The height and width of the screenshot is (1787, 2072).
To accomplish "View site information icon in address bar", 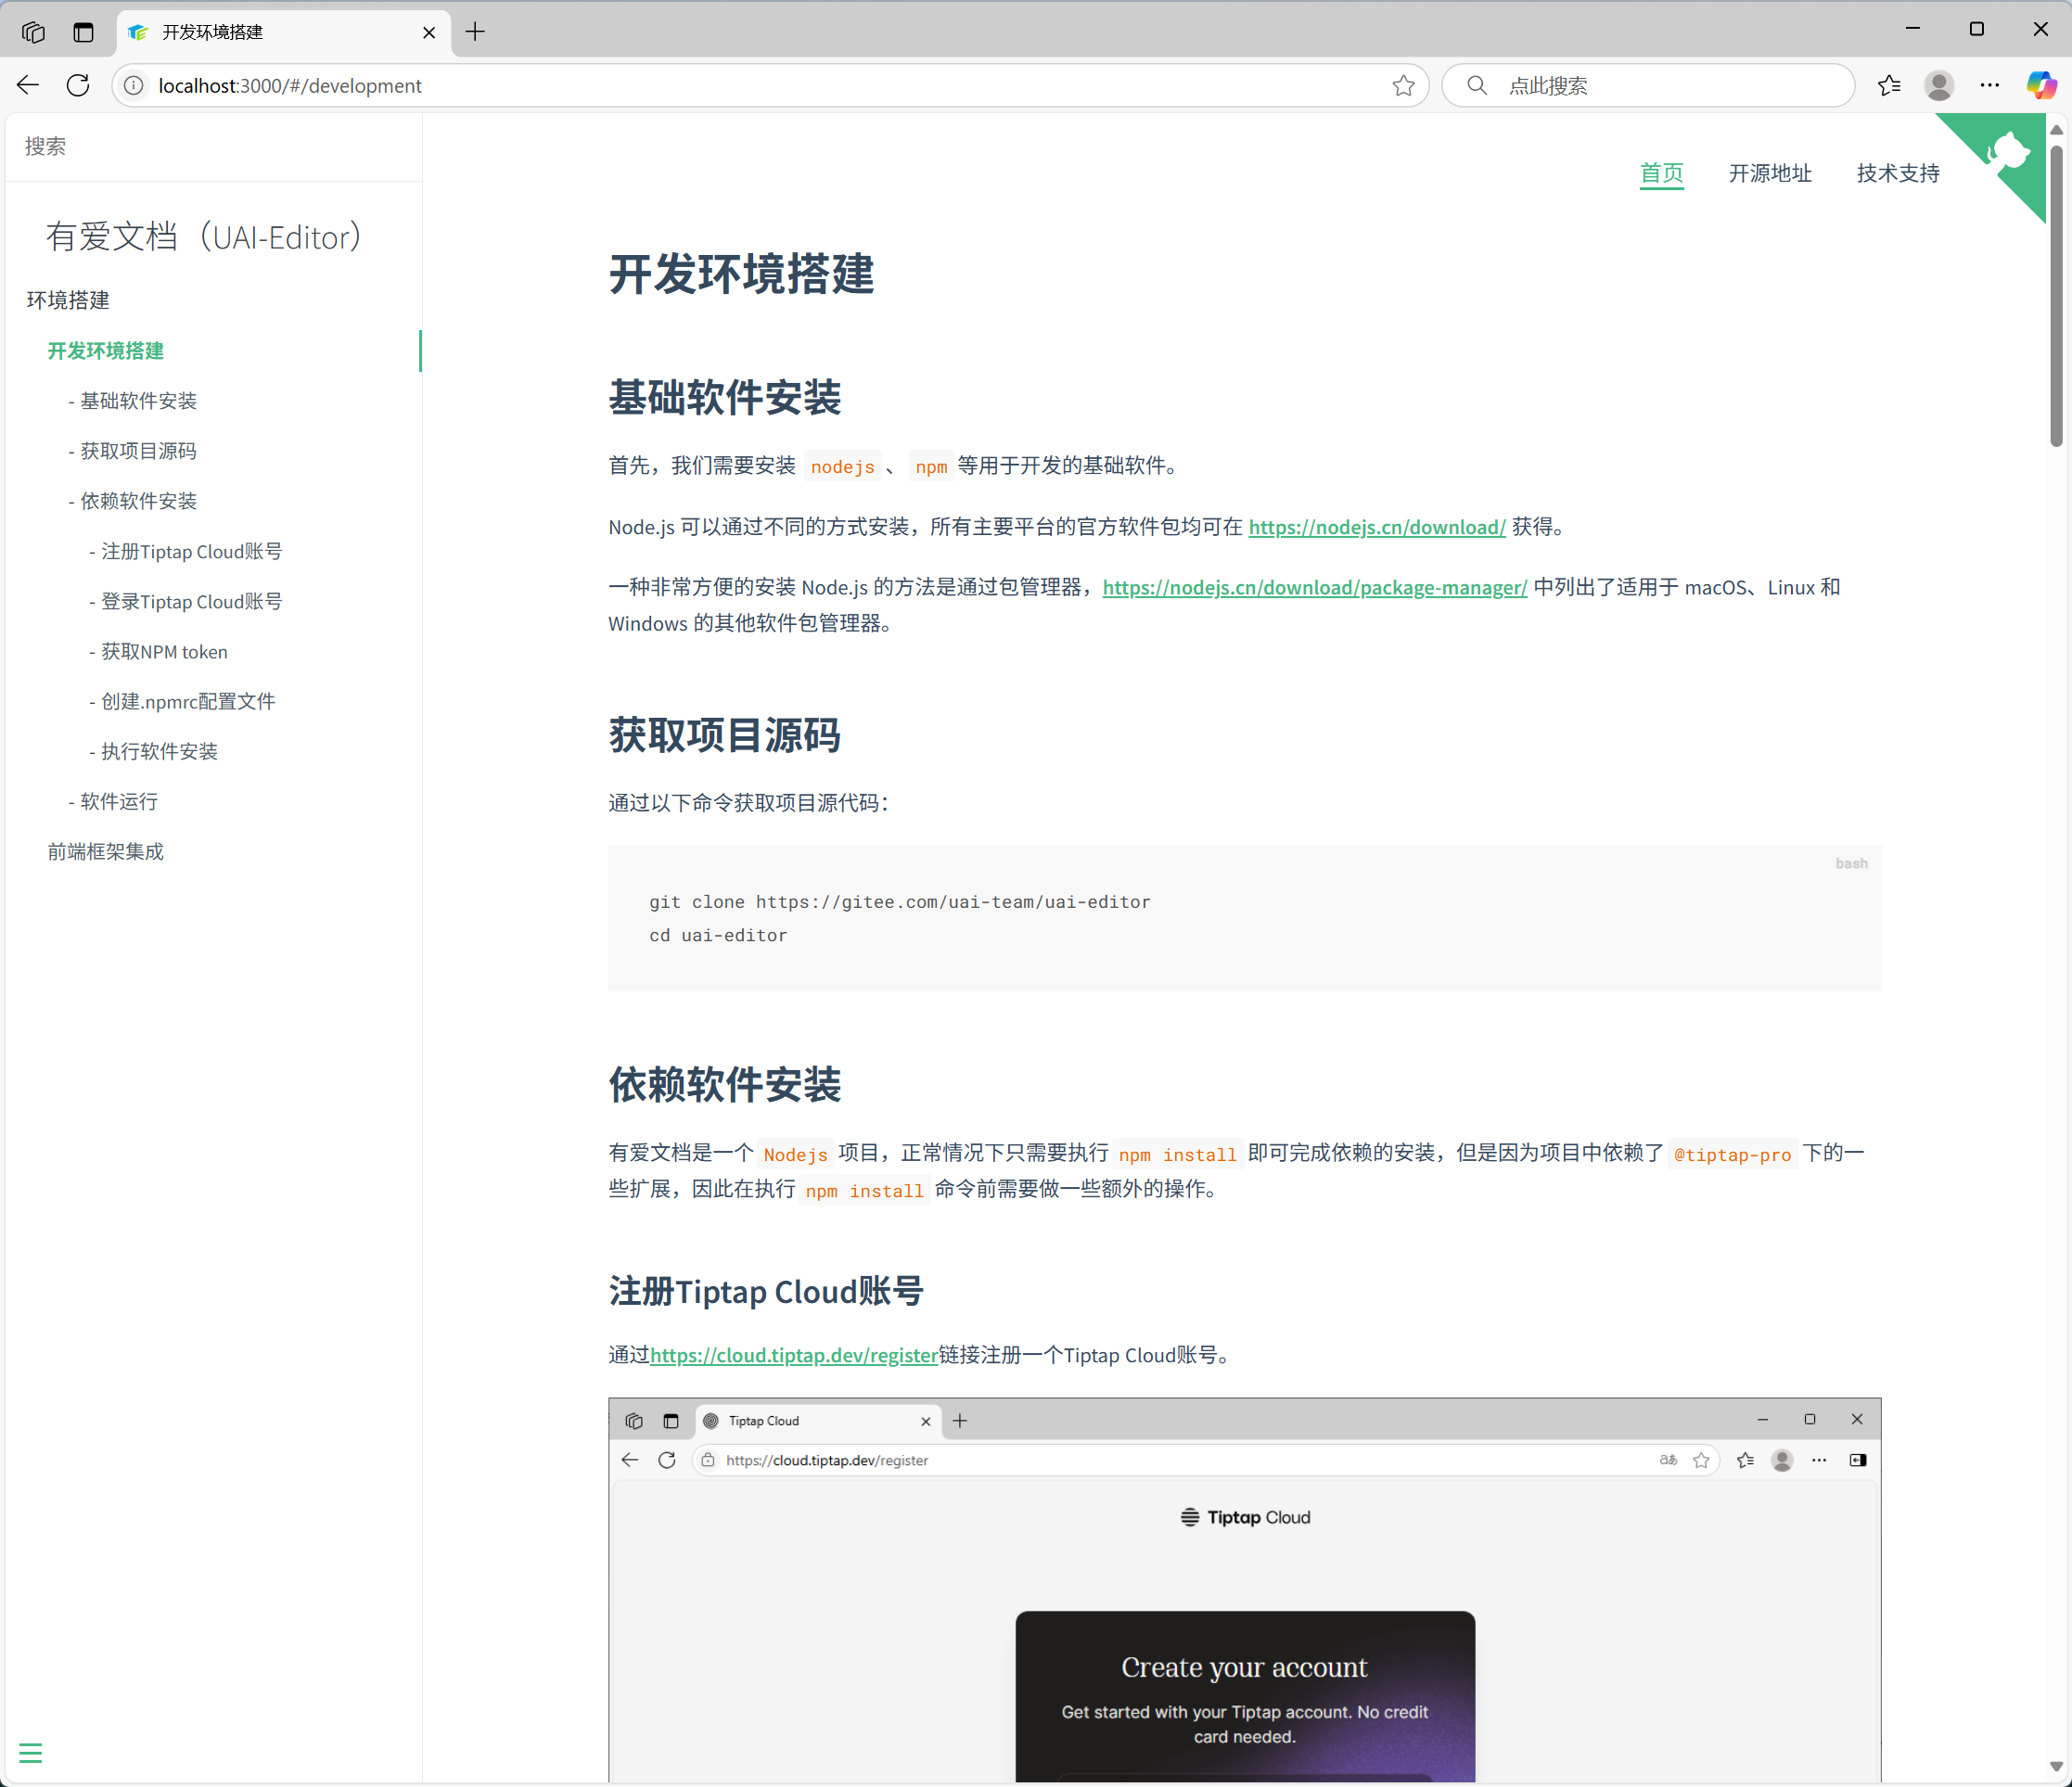I will click(x=134, y=86).
